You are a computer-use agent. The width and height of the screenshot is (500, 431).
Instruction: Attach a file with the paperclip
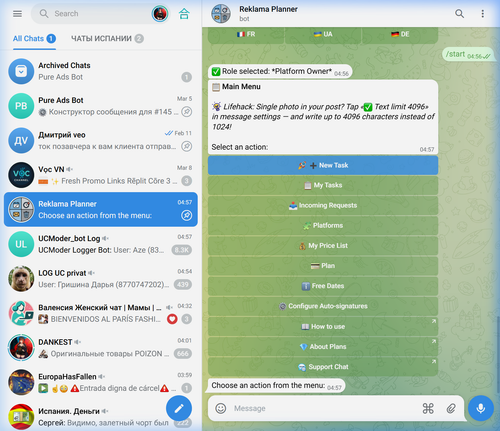click(451, 408)
